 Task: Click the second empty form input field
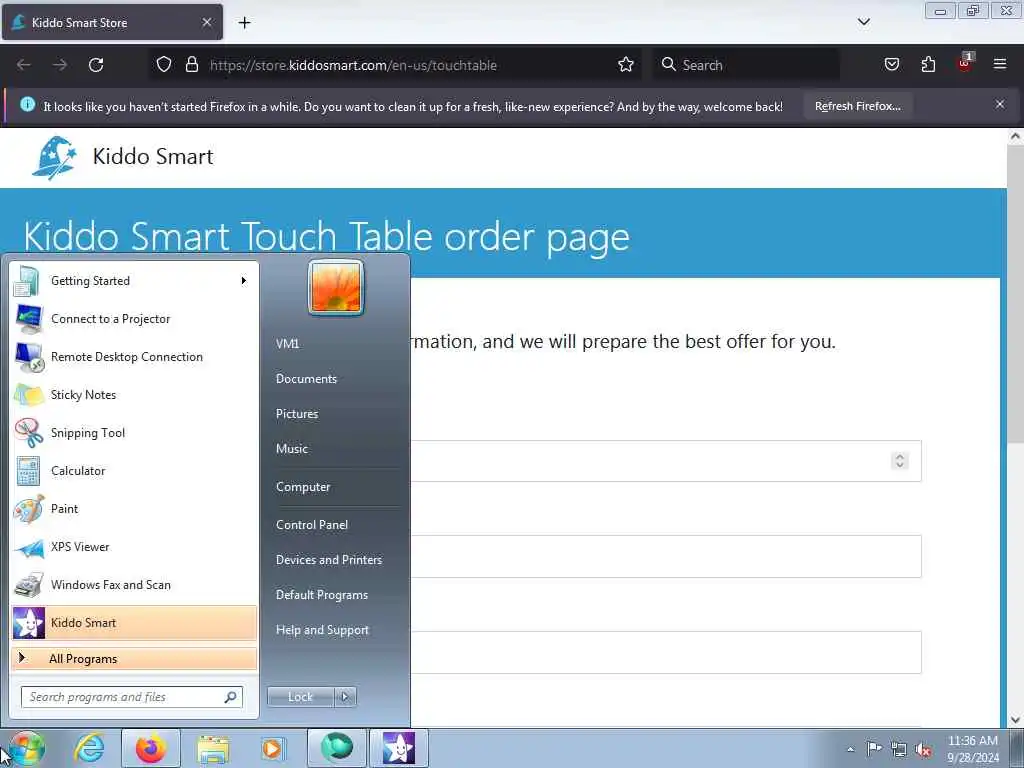[666, 556]
